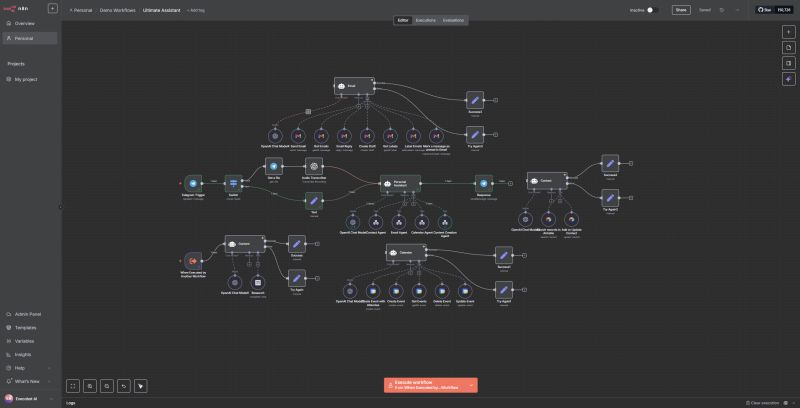800x408 pixels.
Task: Add a sticky note to canvas
Action: 788,47
